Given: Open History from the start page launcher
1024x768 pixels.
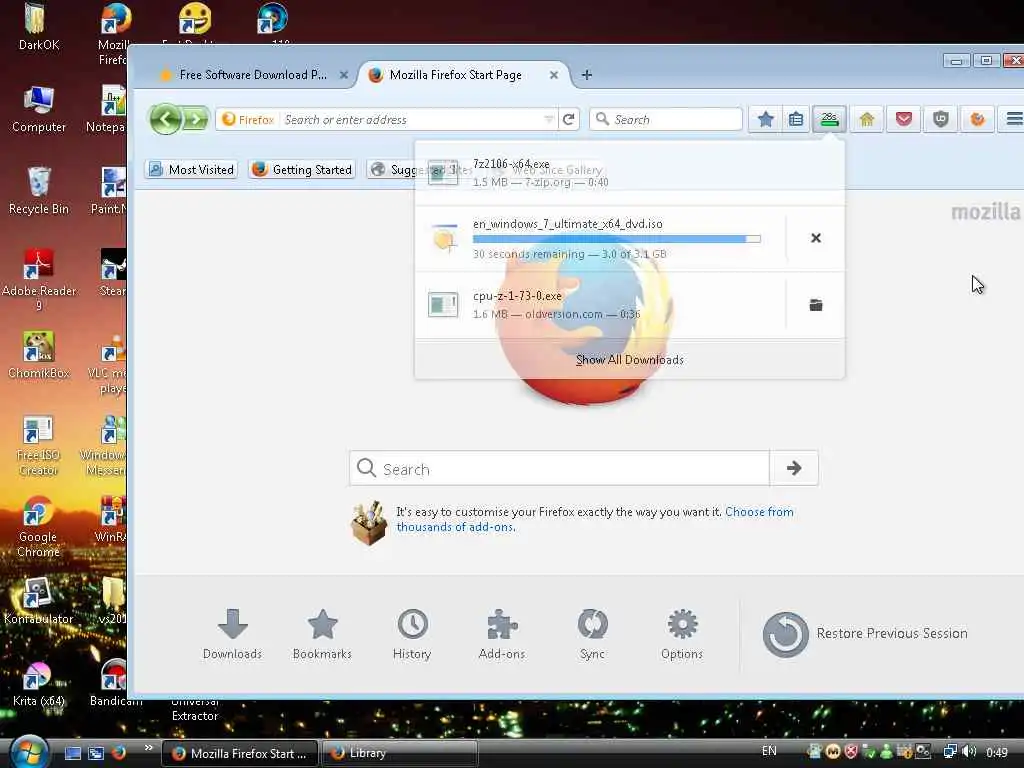Looking at the screenshot, I should click(x=412, y=635).
